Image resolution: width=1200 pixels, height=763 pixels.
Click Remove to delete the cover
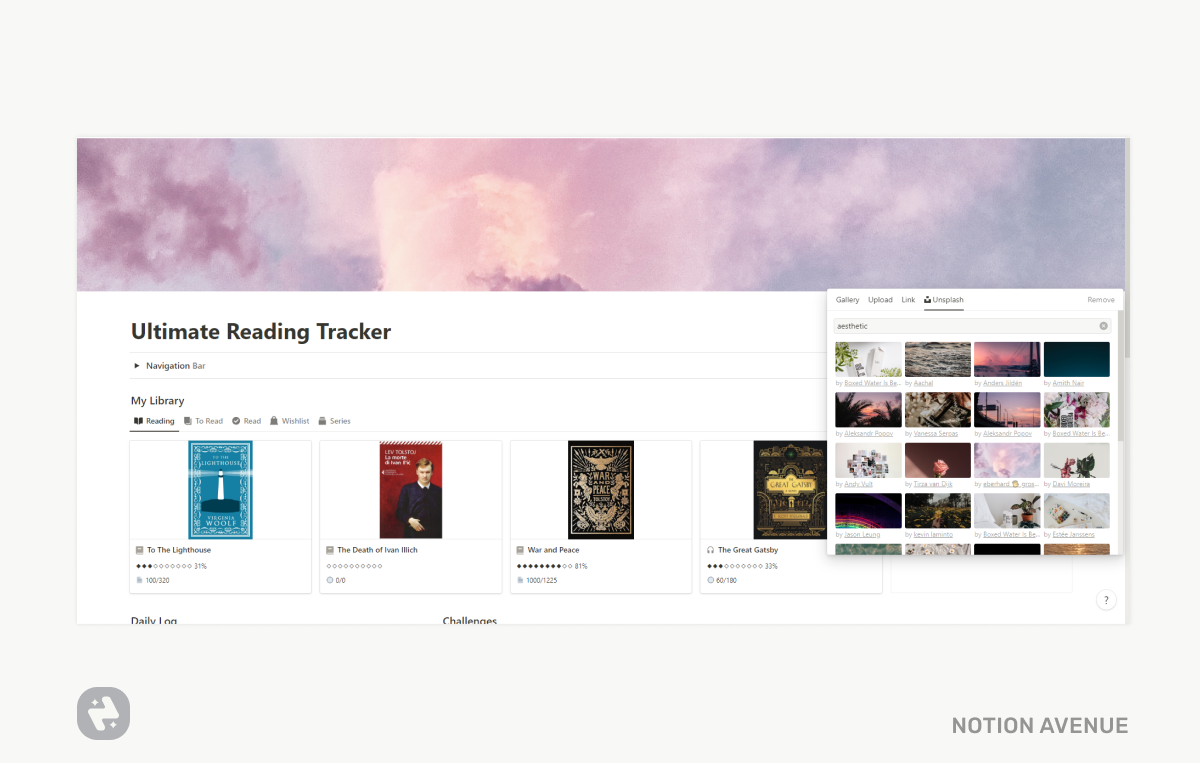click(x=1101, y=300)
